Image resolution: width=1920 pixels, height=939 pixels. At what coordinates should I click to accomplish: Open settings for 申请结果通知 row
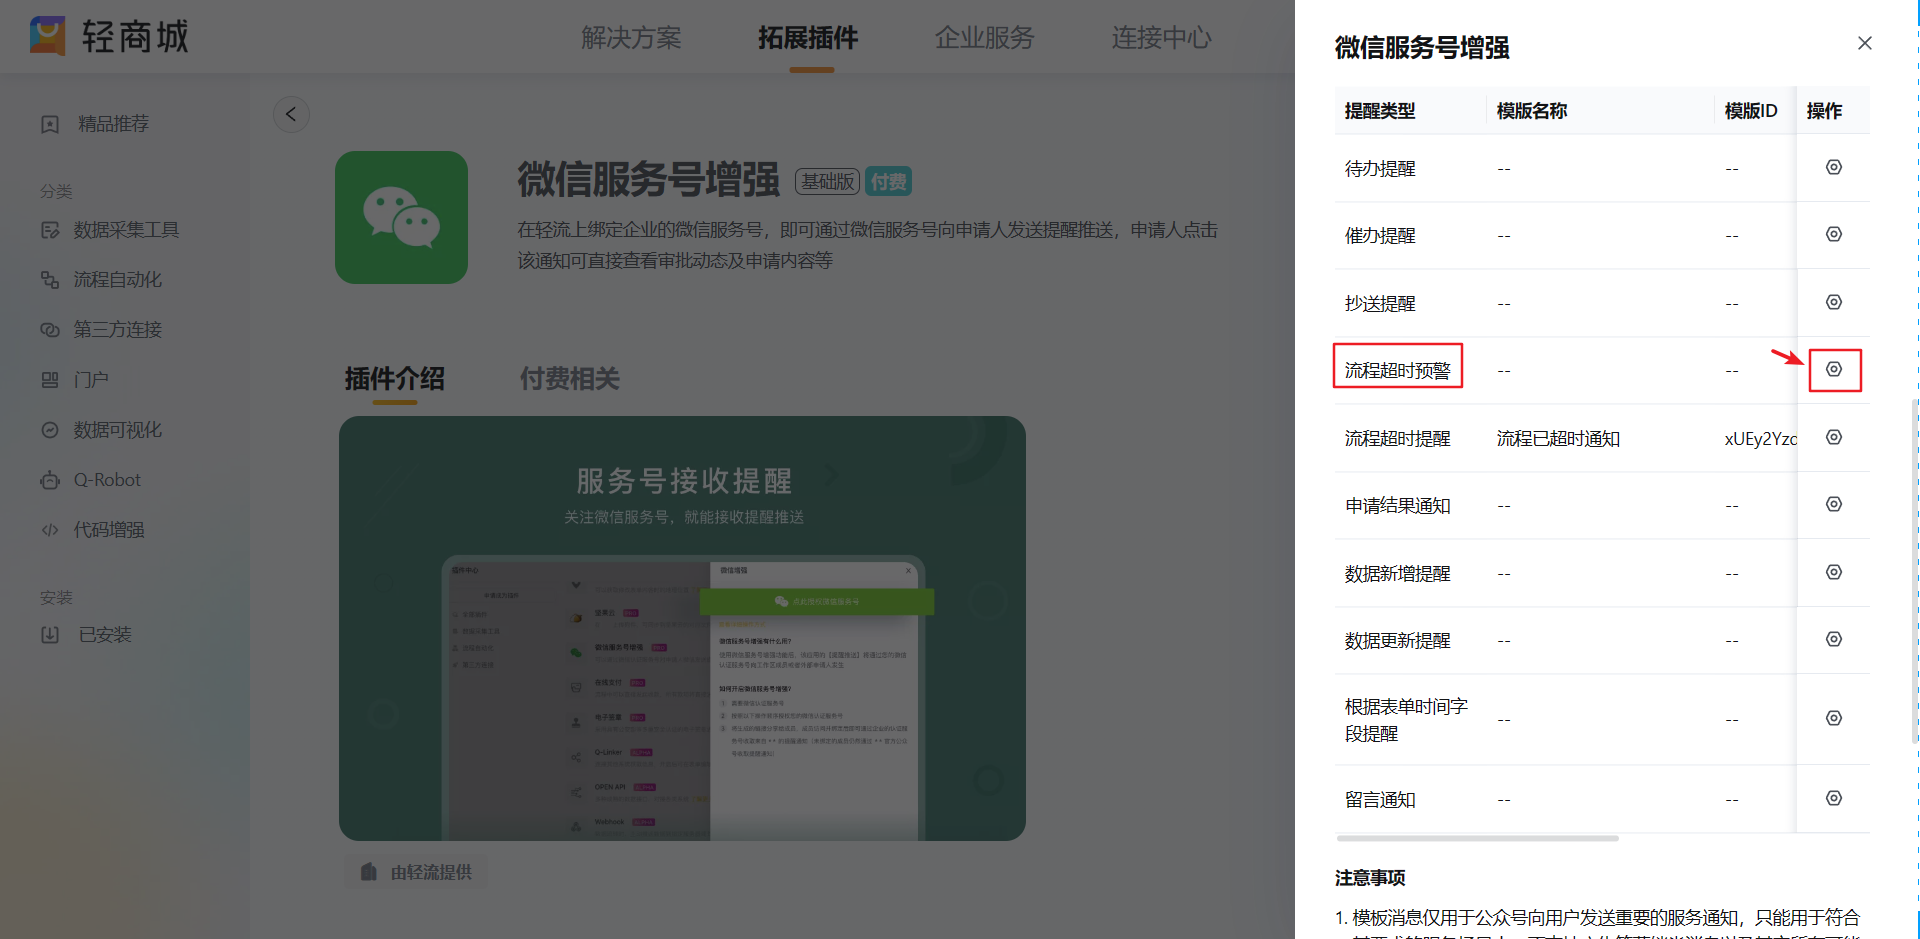click(1833, 504)
